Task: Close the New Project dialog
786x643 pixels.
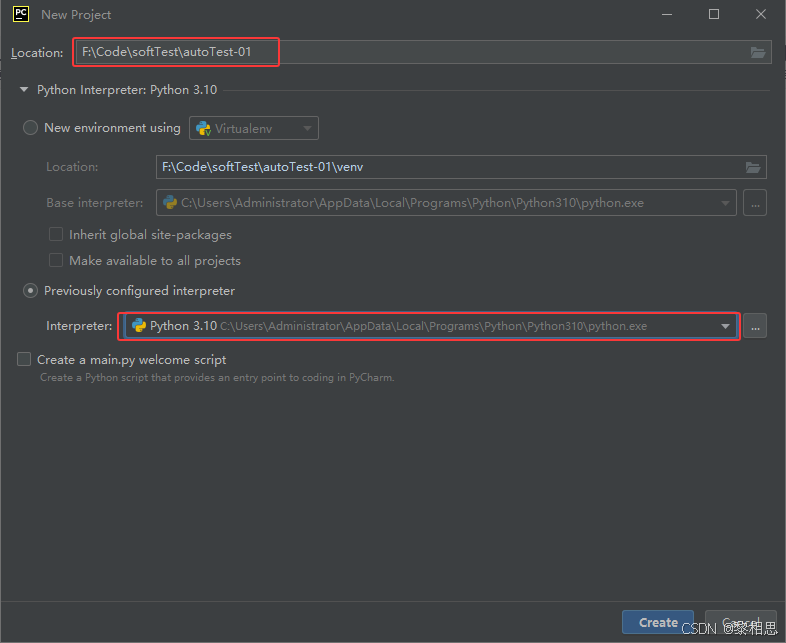Action: coord(760,15)
